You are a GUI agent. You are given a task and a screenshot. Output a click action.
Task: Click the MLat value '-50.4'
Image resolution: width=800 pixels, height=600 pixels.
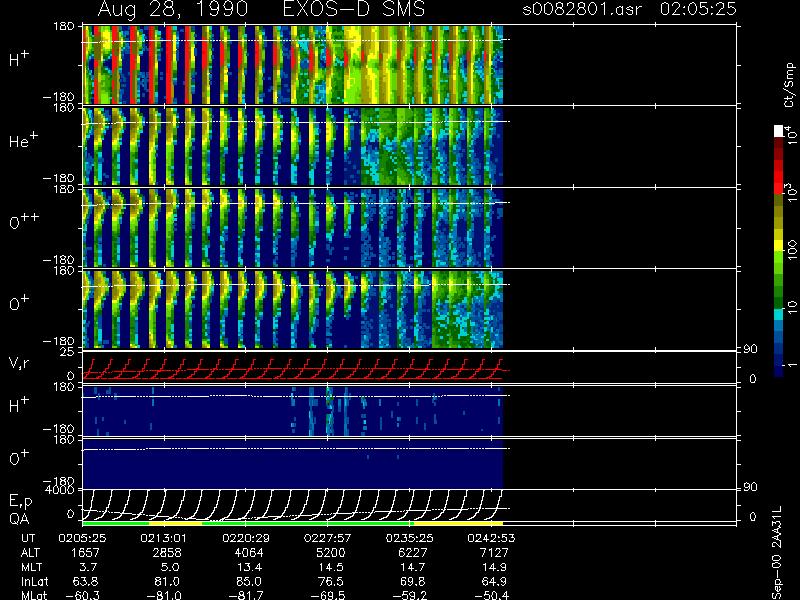491,595
